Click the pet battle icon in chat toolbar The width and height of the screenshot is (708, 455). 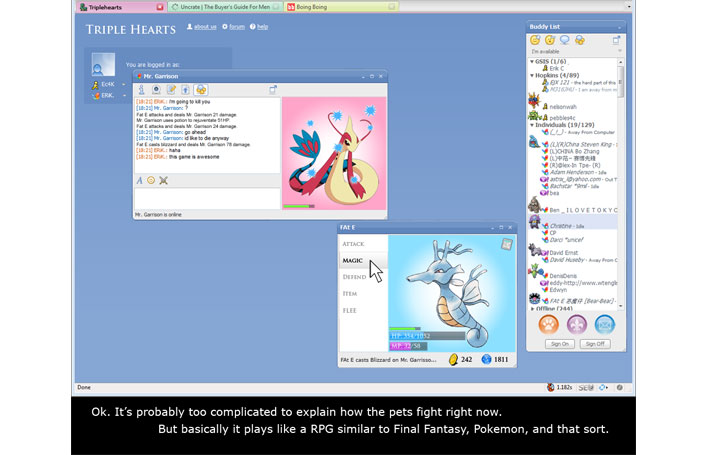[x=201, y=90]
